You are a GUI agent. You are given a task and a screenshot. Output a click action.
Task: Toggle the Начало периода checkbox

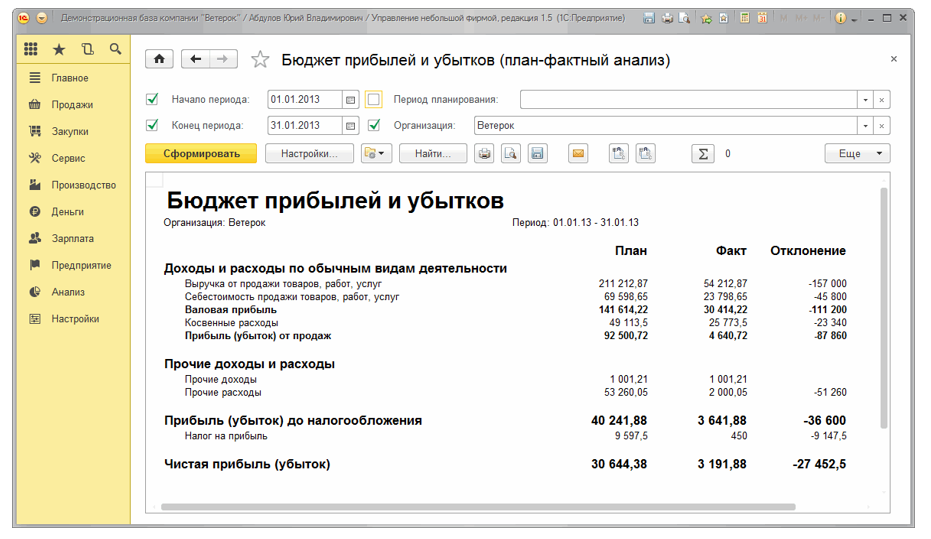click(x=153, y=100)
